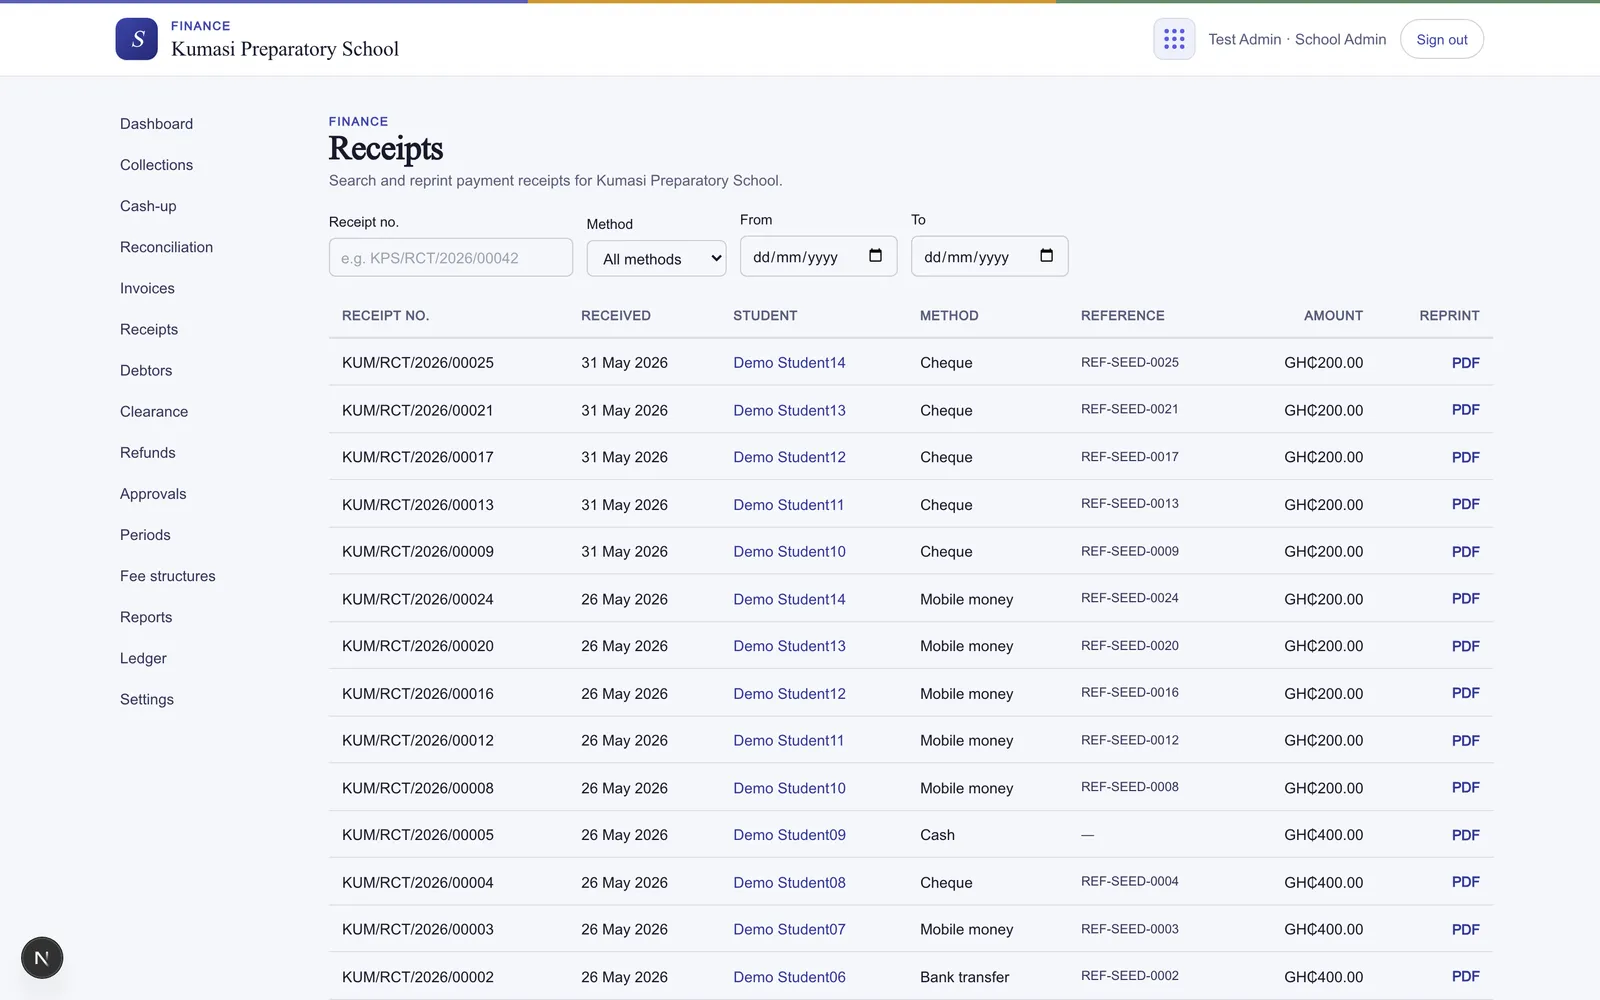Download PDF for receipt 00017

tap(1465, 457)
